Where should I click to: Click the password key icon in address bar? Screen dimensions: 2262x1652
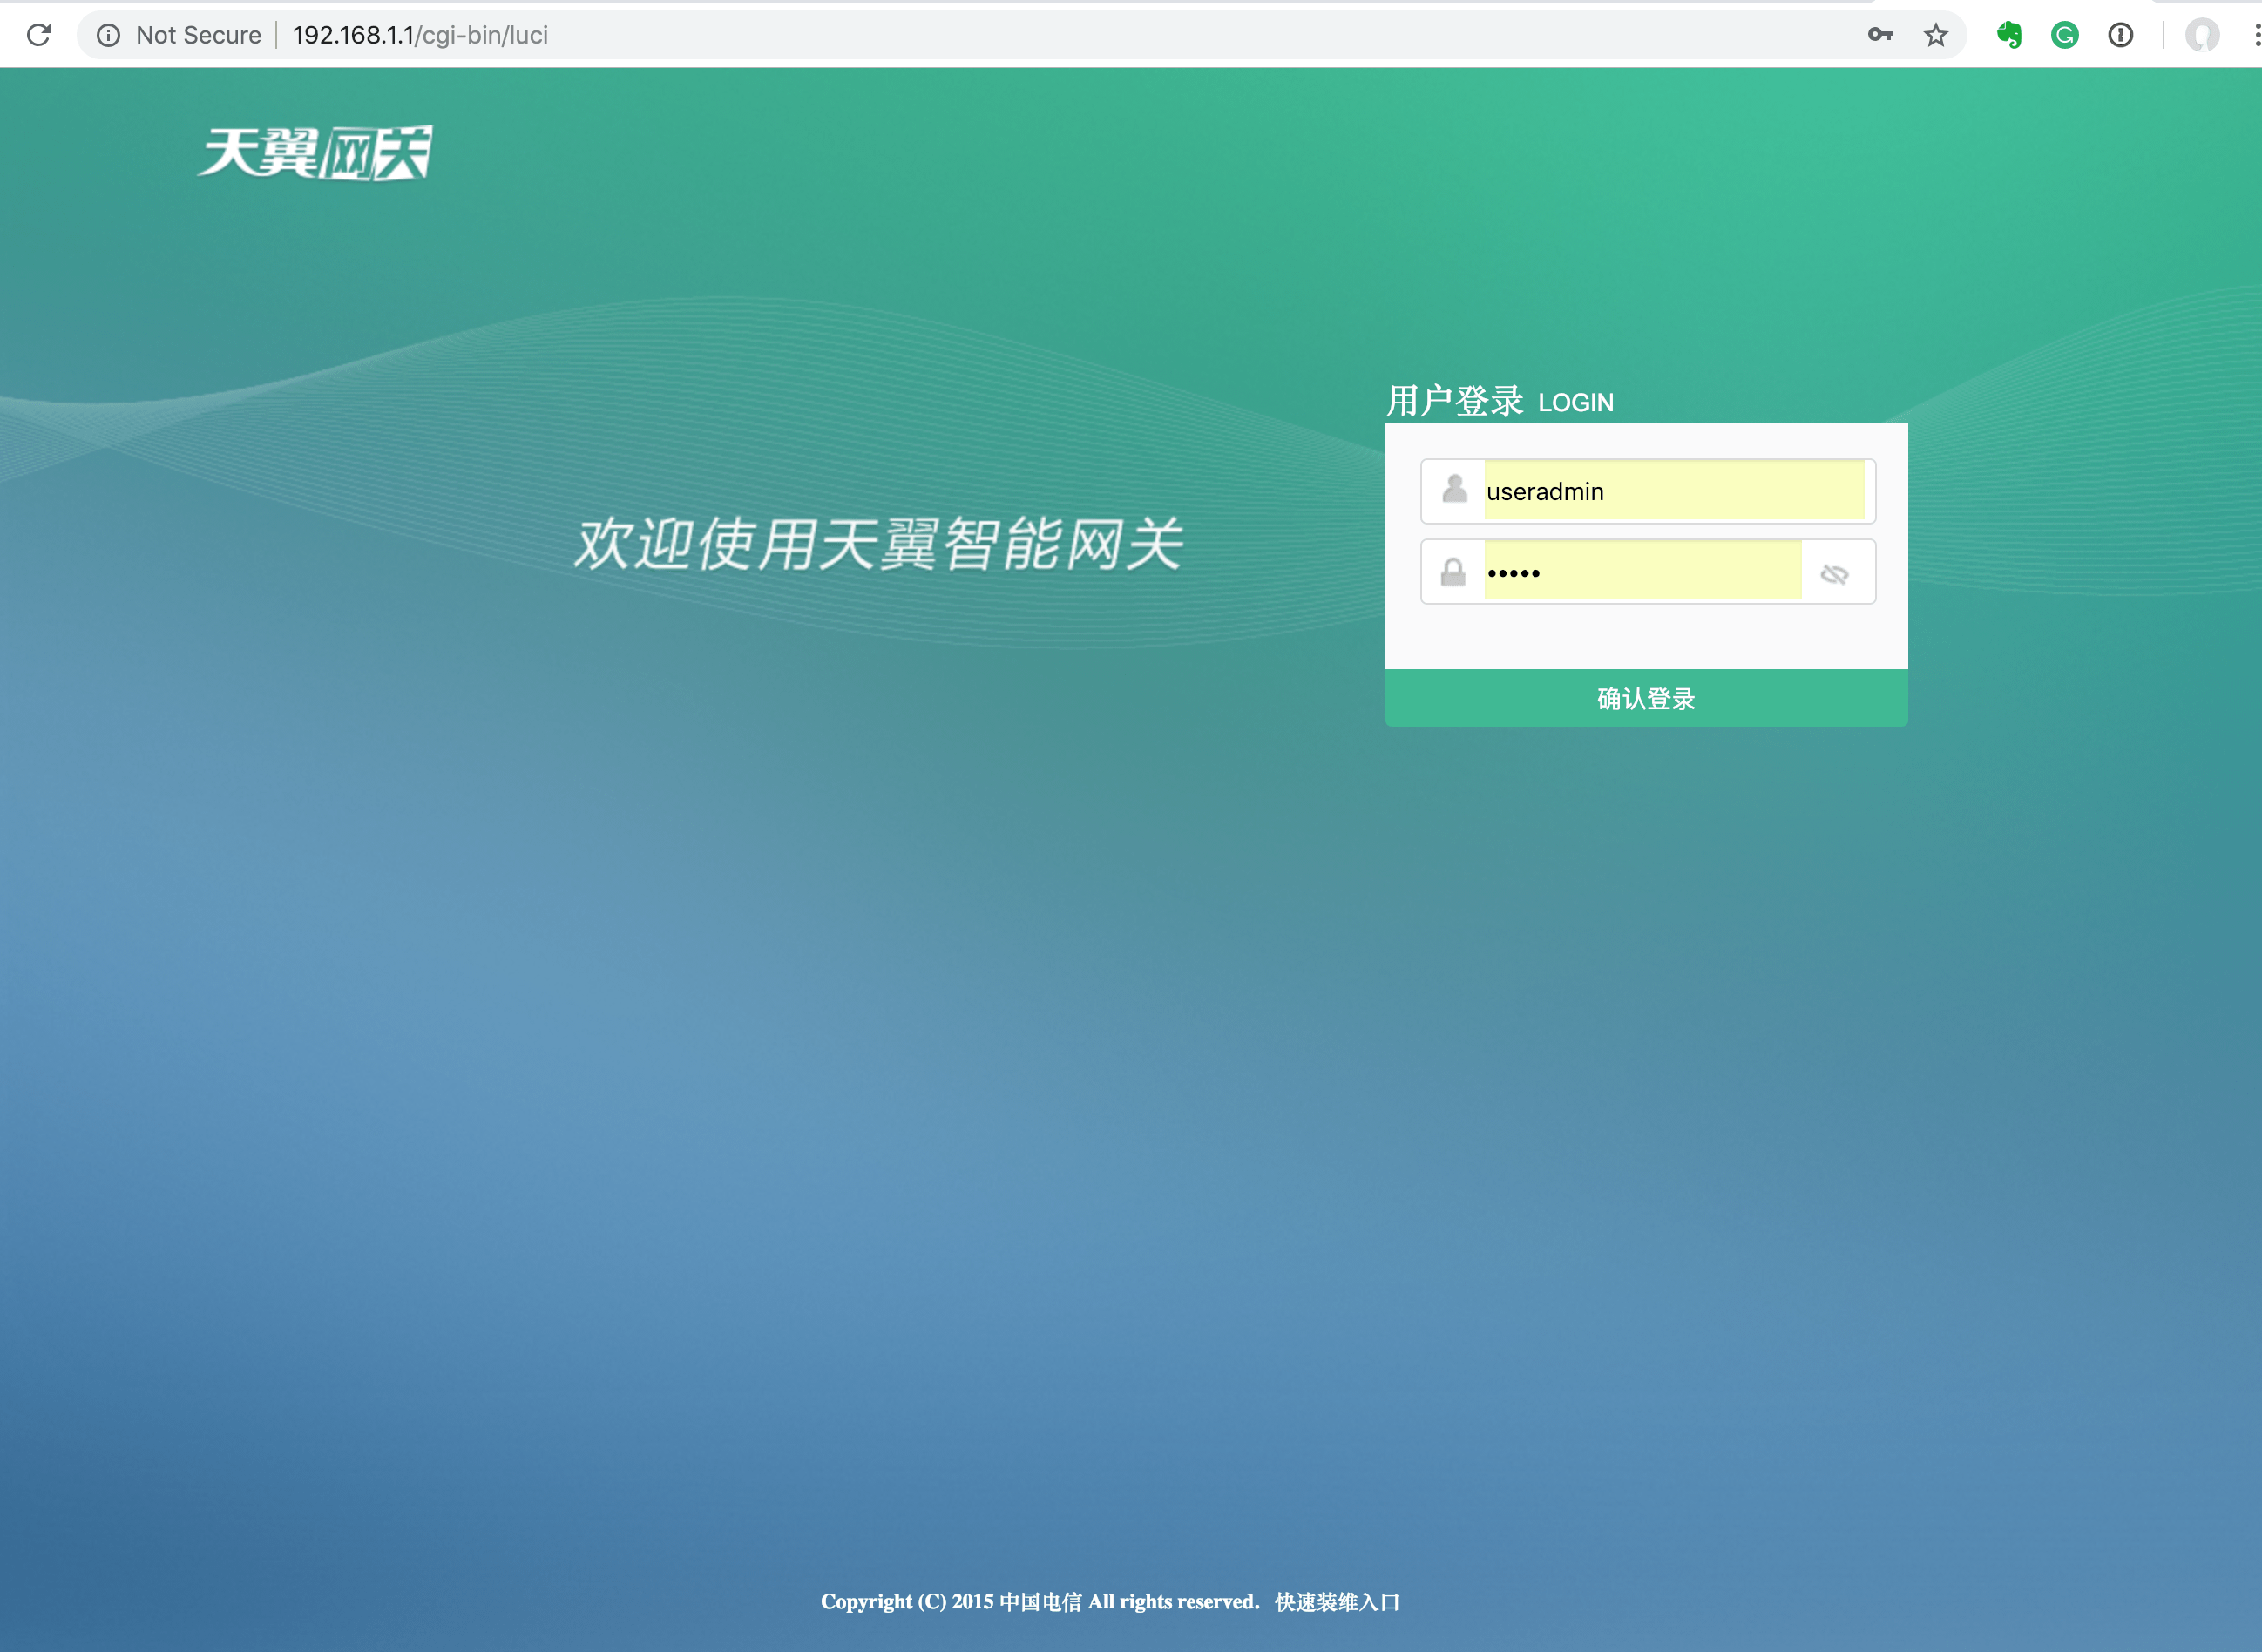pos(1881,33)
